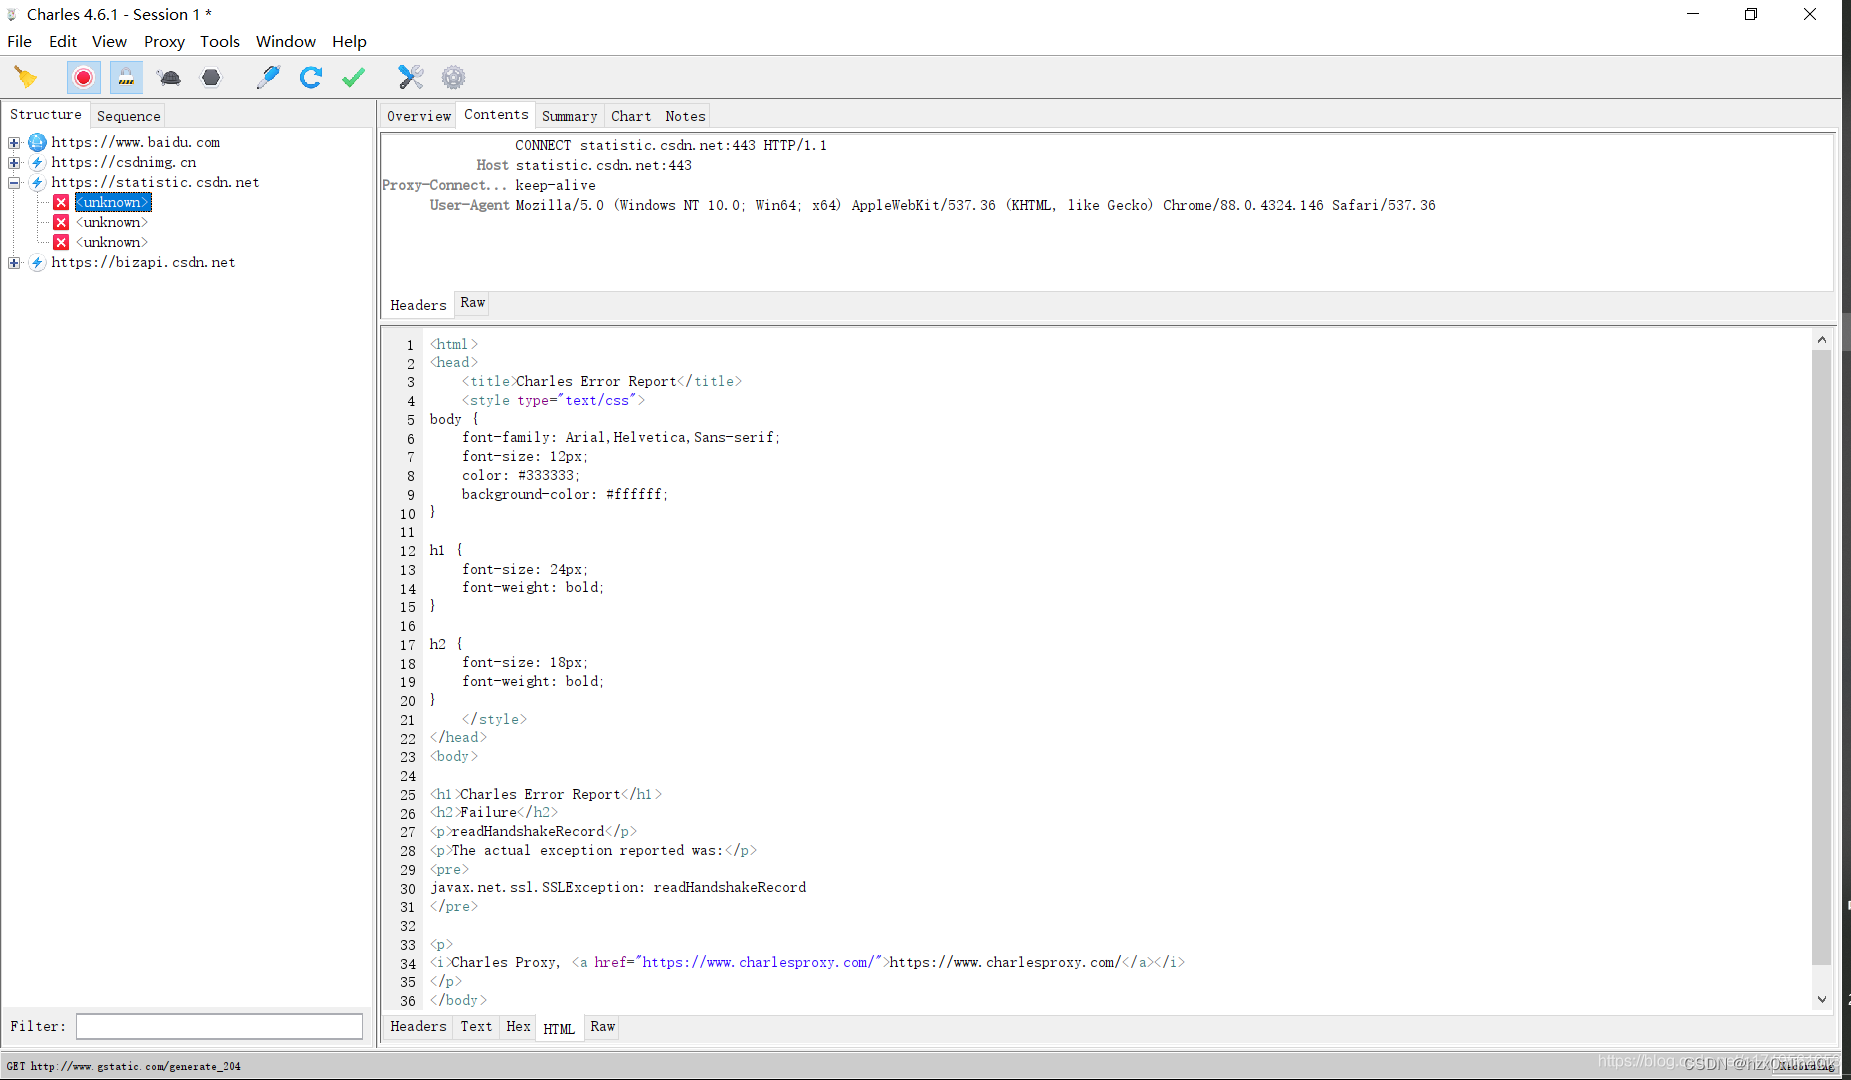Select the second <unknown> failed request
Viewport: 1851px width, 1080px height.
pos(112,222)
